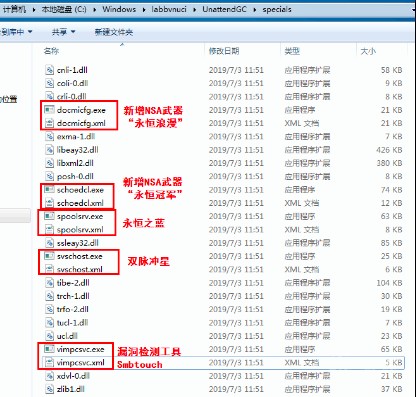
Task: Click XML 文档 type of spoolsrv.xml row
Action: pyautogui.click(x=302, y=229)
